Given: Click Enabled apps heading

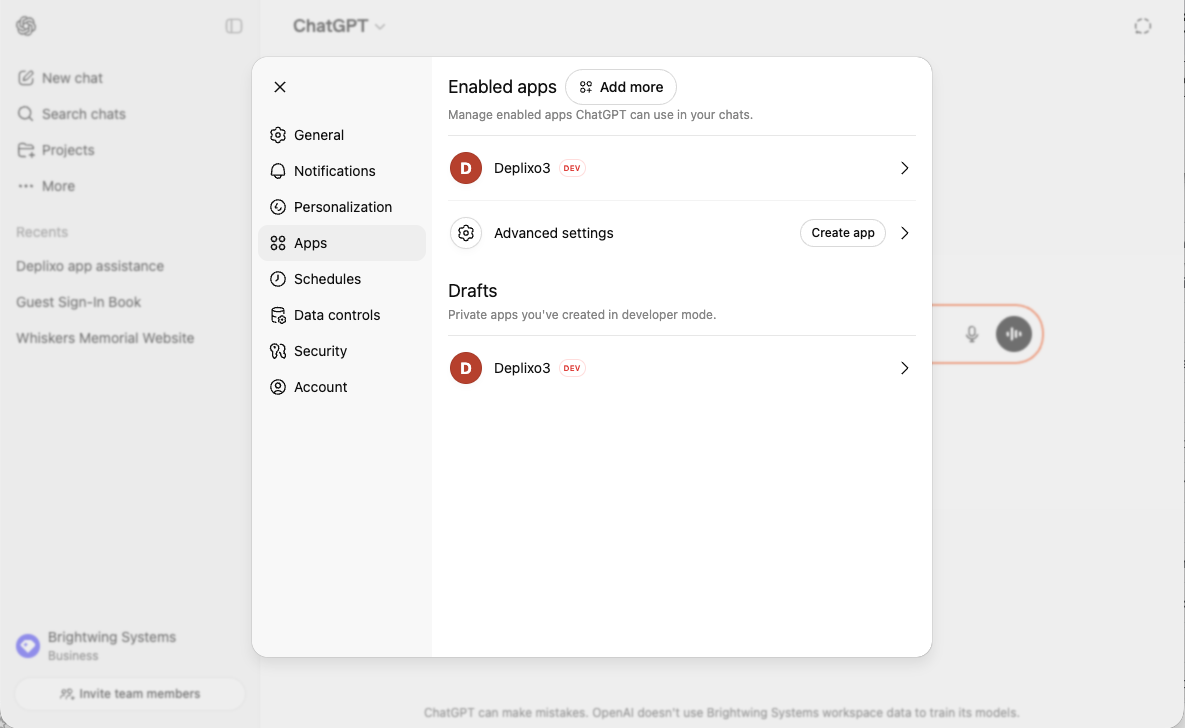Looking at the screenshot, I should pyautogui.click(x=502, y=87).
